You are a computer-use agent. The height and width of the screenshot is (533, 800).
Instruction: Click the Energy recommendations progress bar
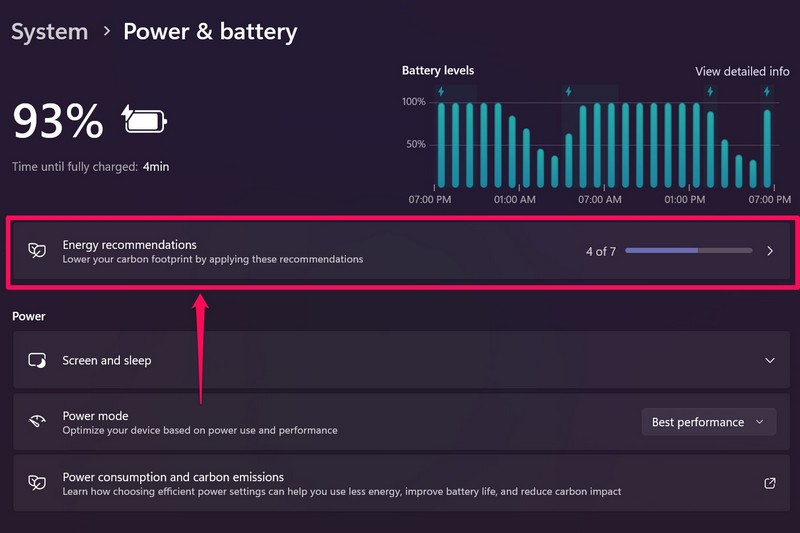(688, 251)
